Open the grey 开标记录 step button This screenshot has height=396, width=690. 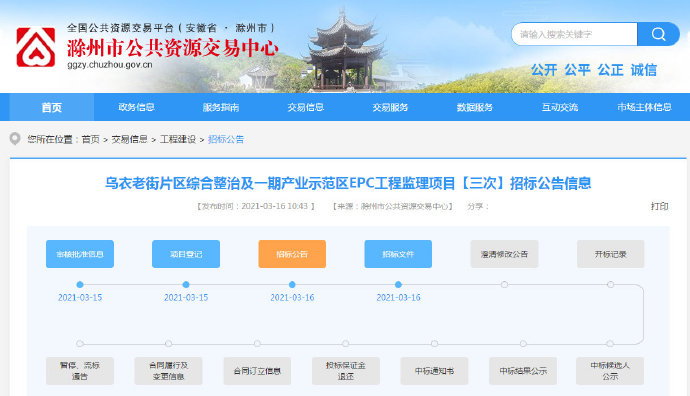pyautogui.click(x=610, y=254)
